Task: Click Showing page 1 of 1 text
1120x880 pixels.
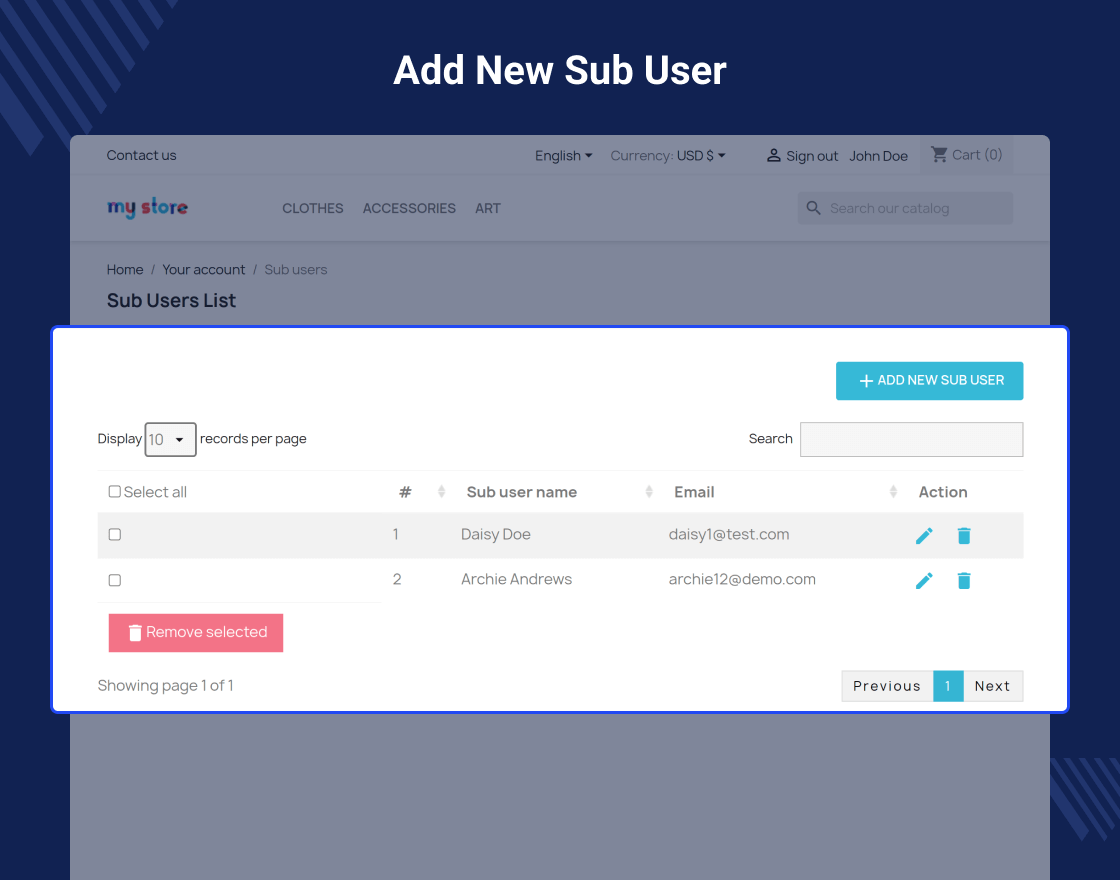Action: [x=166, y=686]
